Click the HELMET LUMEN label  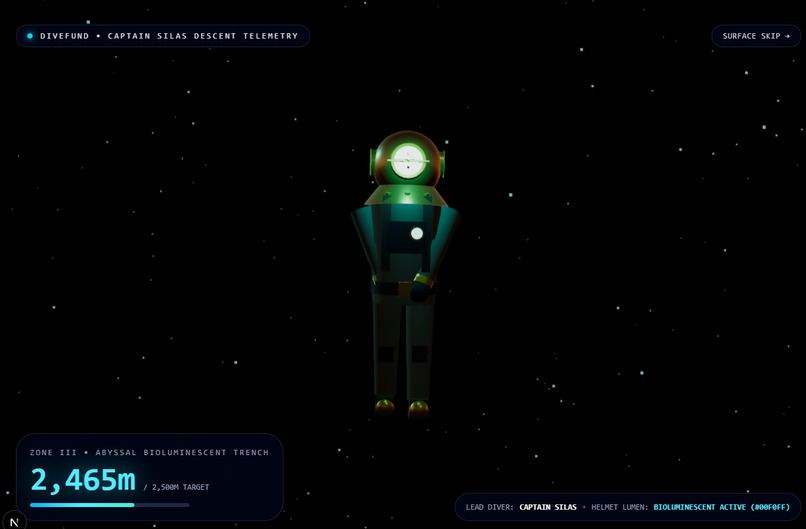coord(618,507)
